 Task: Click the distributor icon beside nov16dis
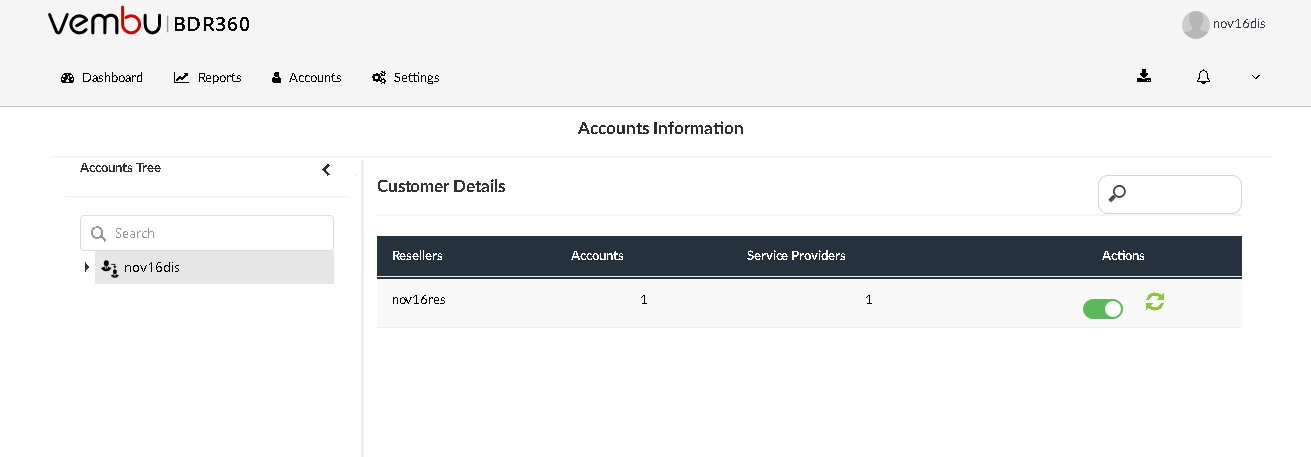109,268
